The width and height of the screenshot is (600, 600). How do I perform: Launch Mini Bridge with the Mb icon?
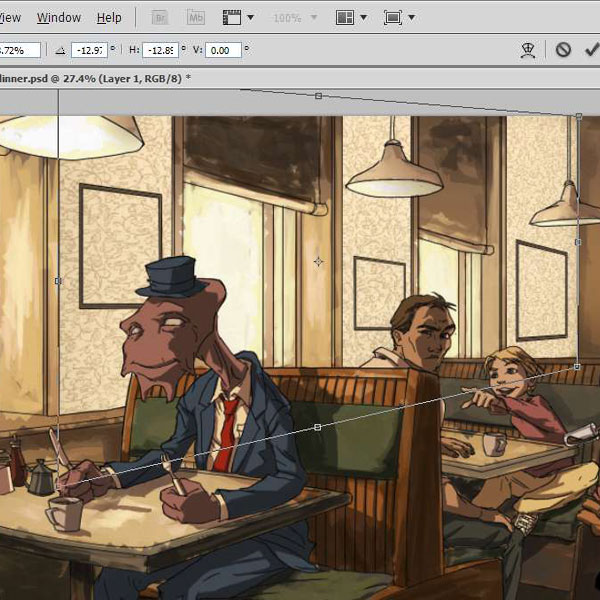coord(196,18)
